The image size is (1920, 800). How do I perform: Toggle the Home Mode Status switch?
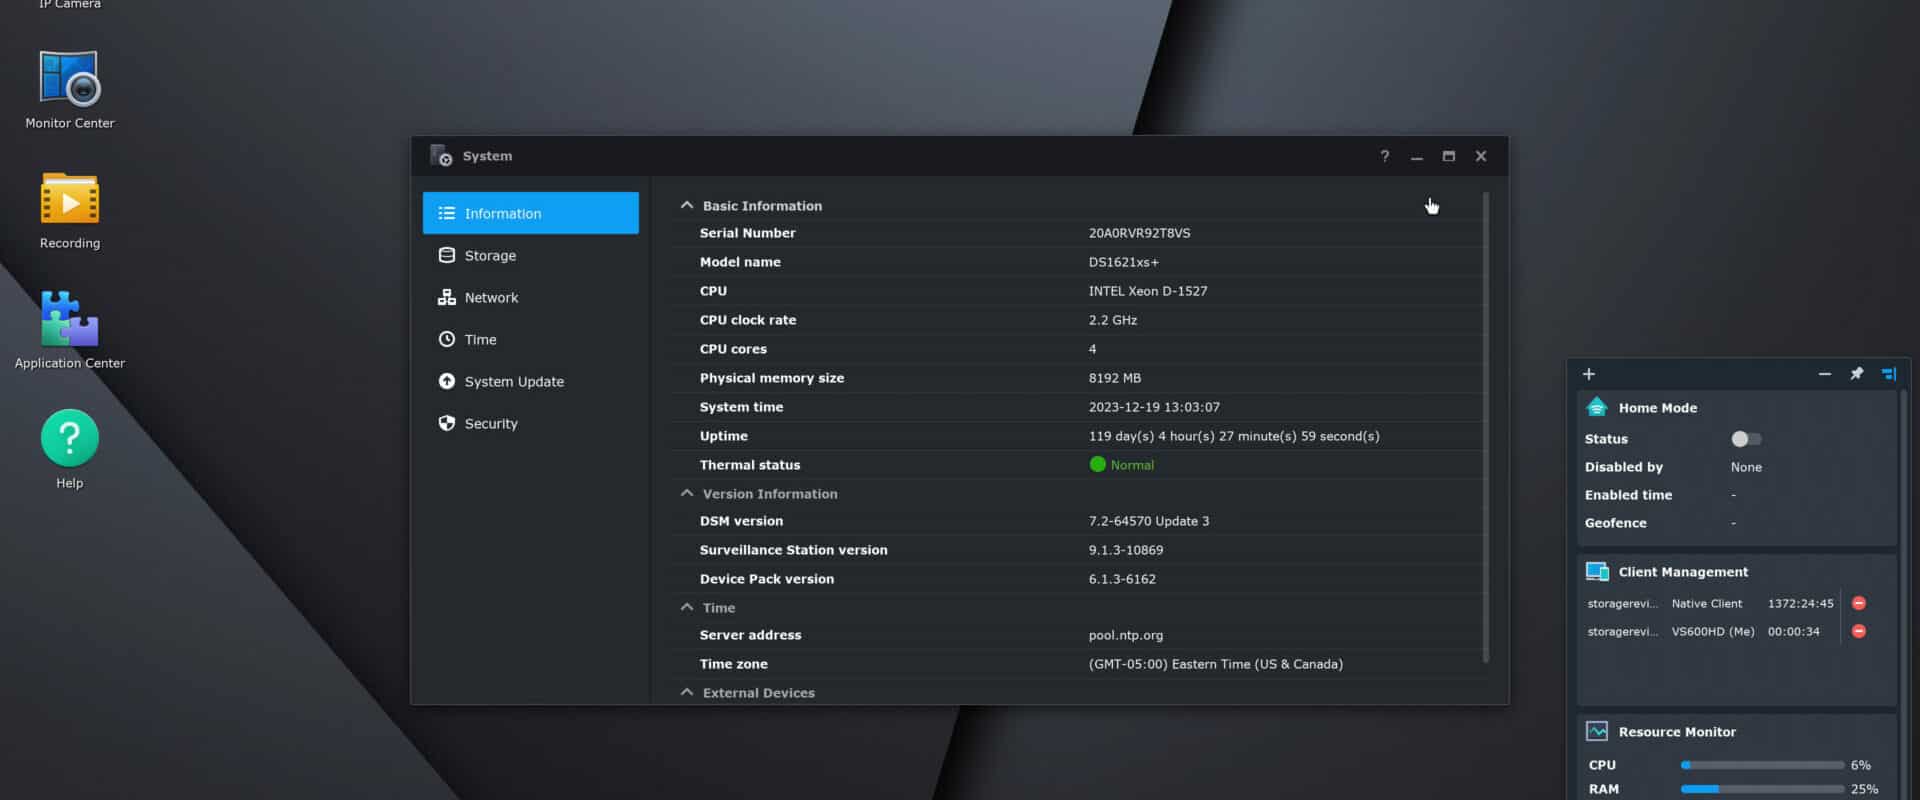coord(1746,439)
